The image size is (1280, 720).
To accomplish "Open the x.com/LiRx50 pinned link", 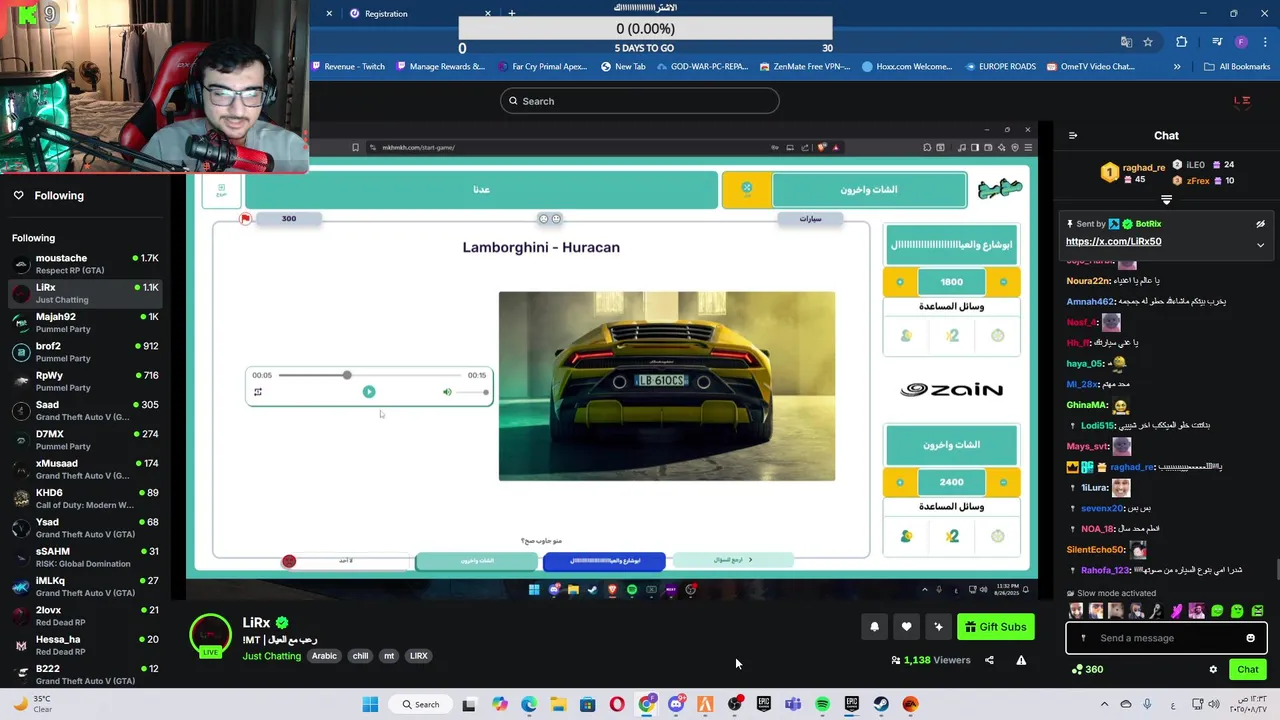I will (1113, 241).
